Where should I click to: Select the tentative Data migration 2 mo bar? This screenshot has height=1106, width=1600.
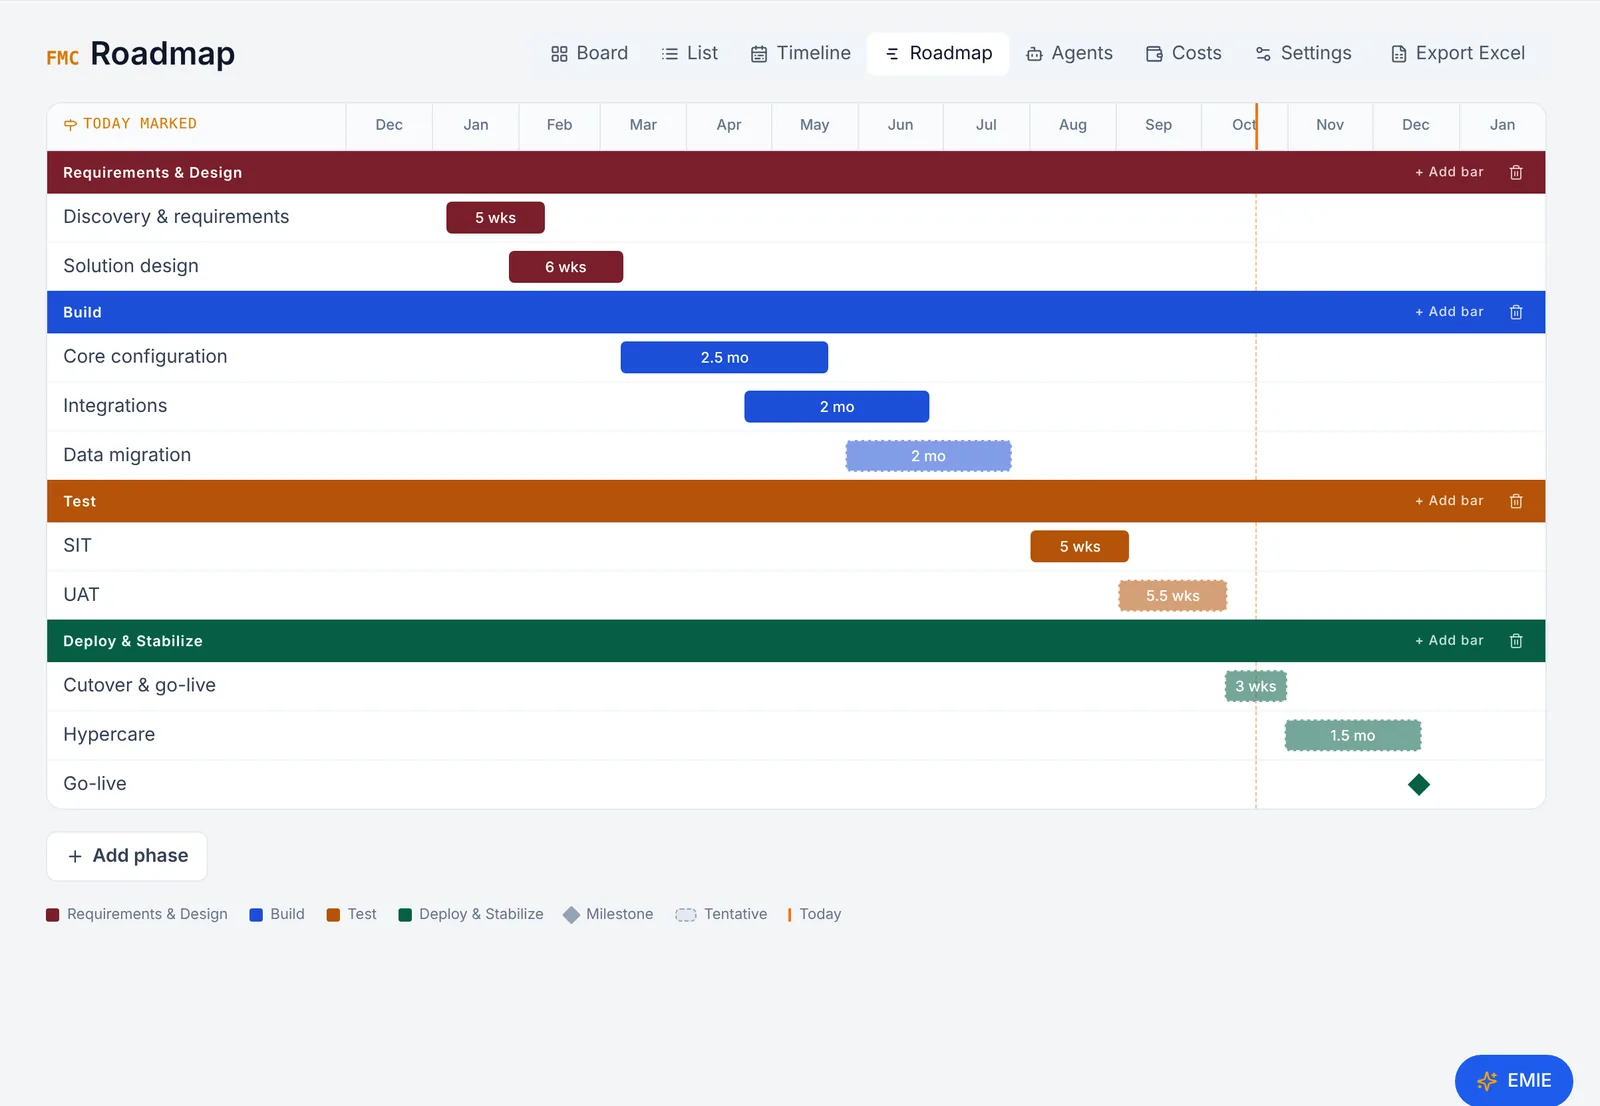click(x=928, y=456)
